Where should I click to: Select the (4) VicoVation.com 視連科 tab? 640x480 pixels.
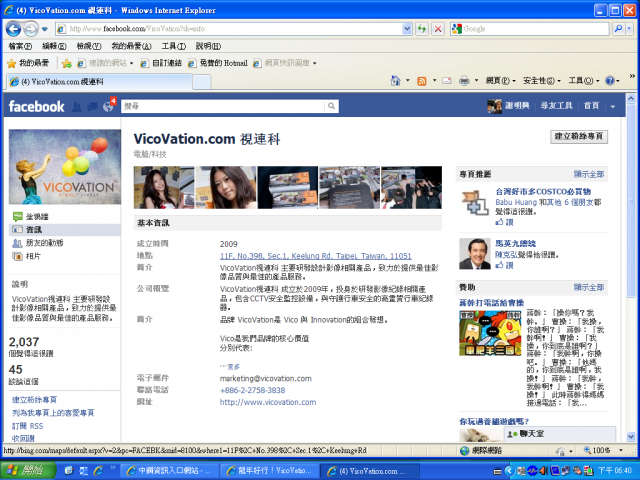tap(99, 82)
